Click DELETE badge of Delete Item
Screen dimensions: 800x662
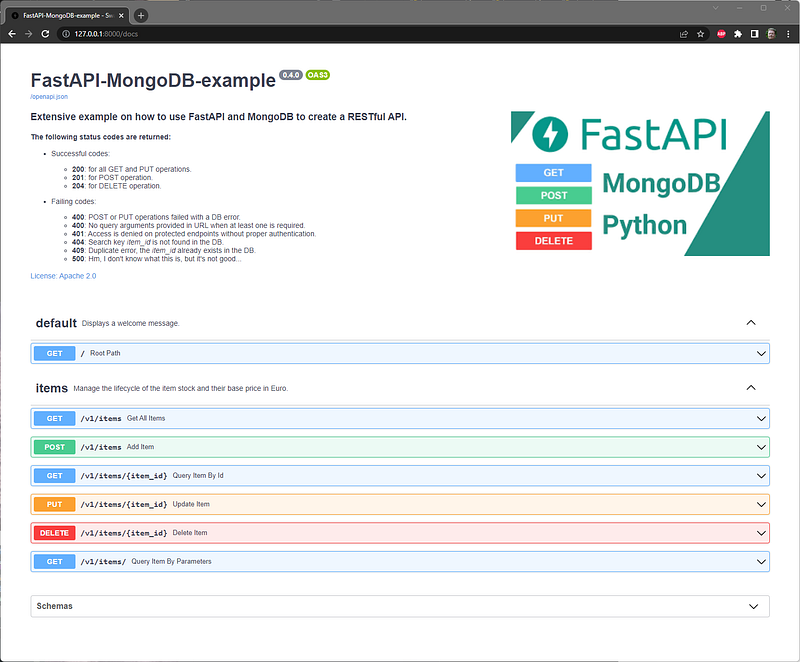[55, 533]
